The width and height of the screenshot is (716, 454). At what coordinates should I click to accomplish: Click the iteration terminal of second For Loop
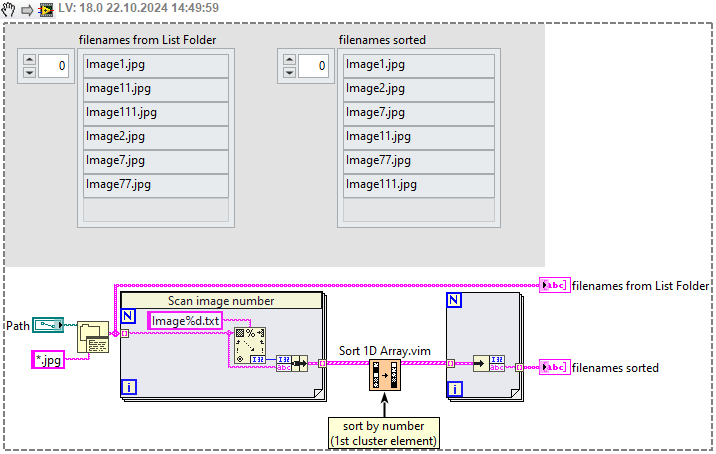tap(454, 389)
